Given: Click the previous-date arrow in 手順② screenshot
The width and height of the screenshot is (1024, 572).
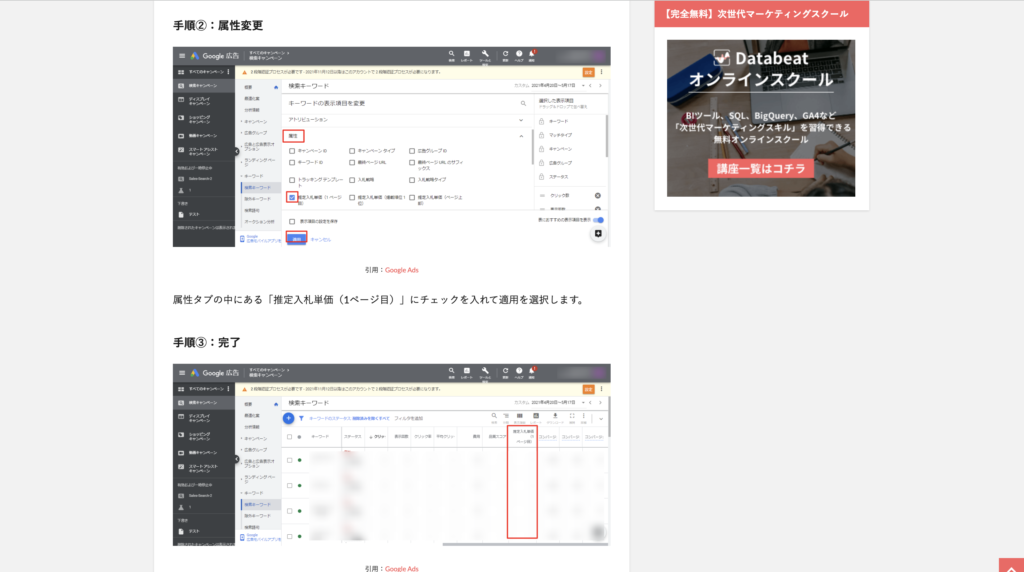Looking at the screenshot, I should [x=590, y=86].
